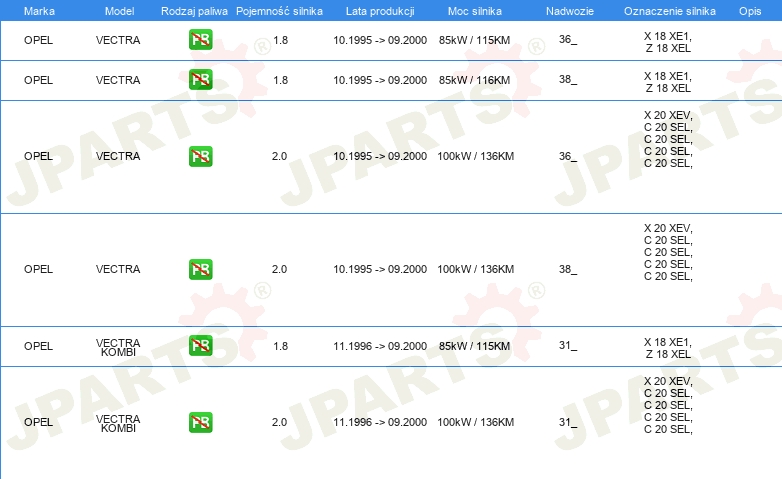Select VECTRA model in the 2.0 38_ row

pyautogui.click(x=118, y=269)
